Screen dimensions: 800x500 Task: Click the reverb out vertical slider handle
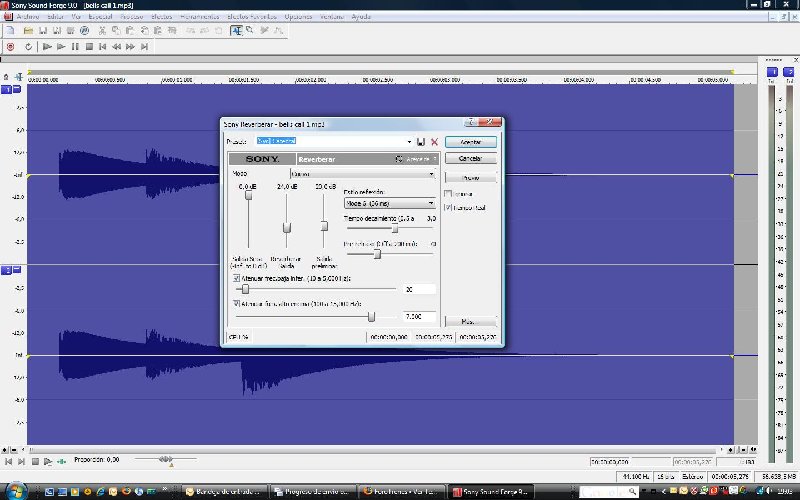pyautogui.click(x=287, y=228)
